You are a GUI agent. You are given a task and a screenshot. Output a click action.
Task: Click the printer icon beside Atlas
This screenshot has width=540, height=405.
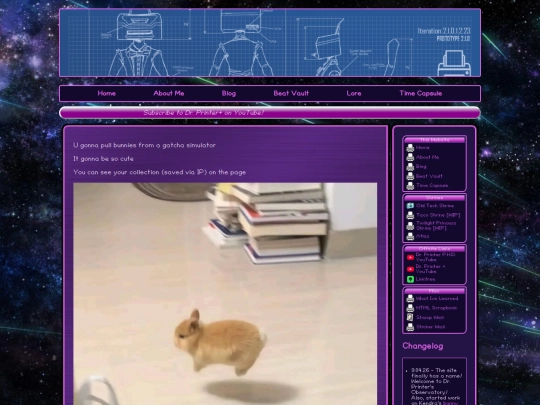pyautogui.click(x=410, y=237)
